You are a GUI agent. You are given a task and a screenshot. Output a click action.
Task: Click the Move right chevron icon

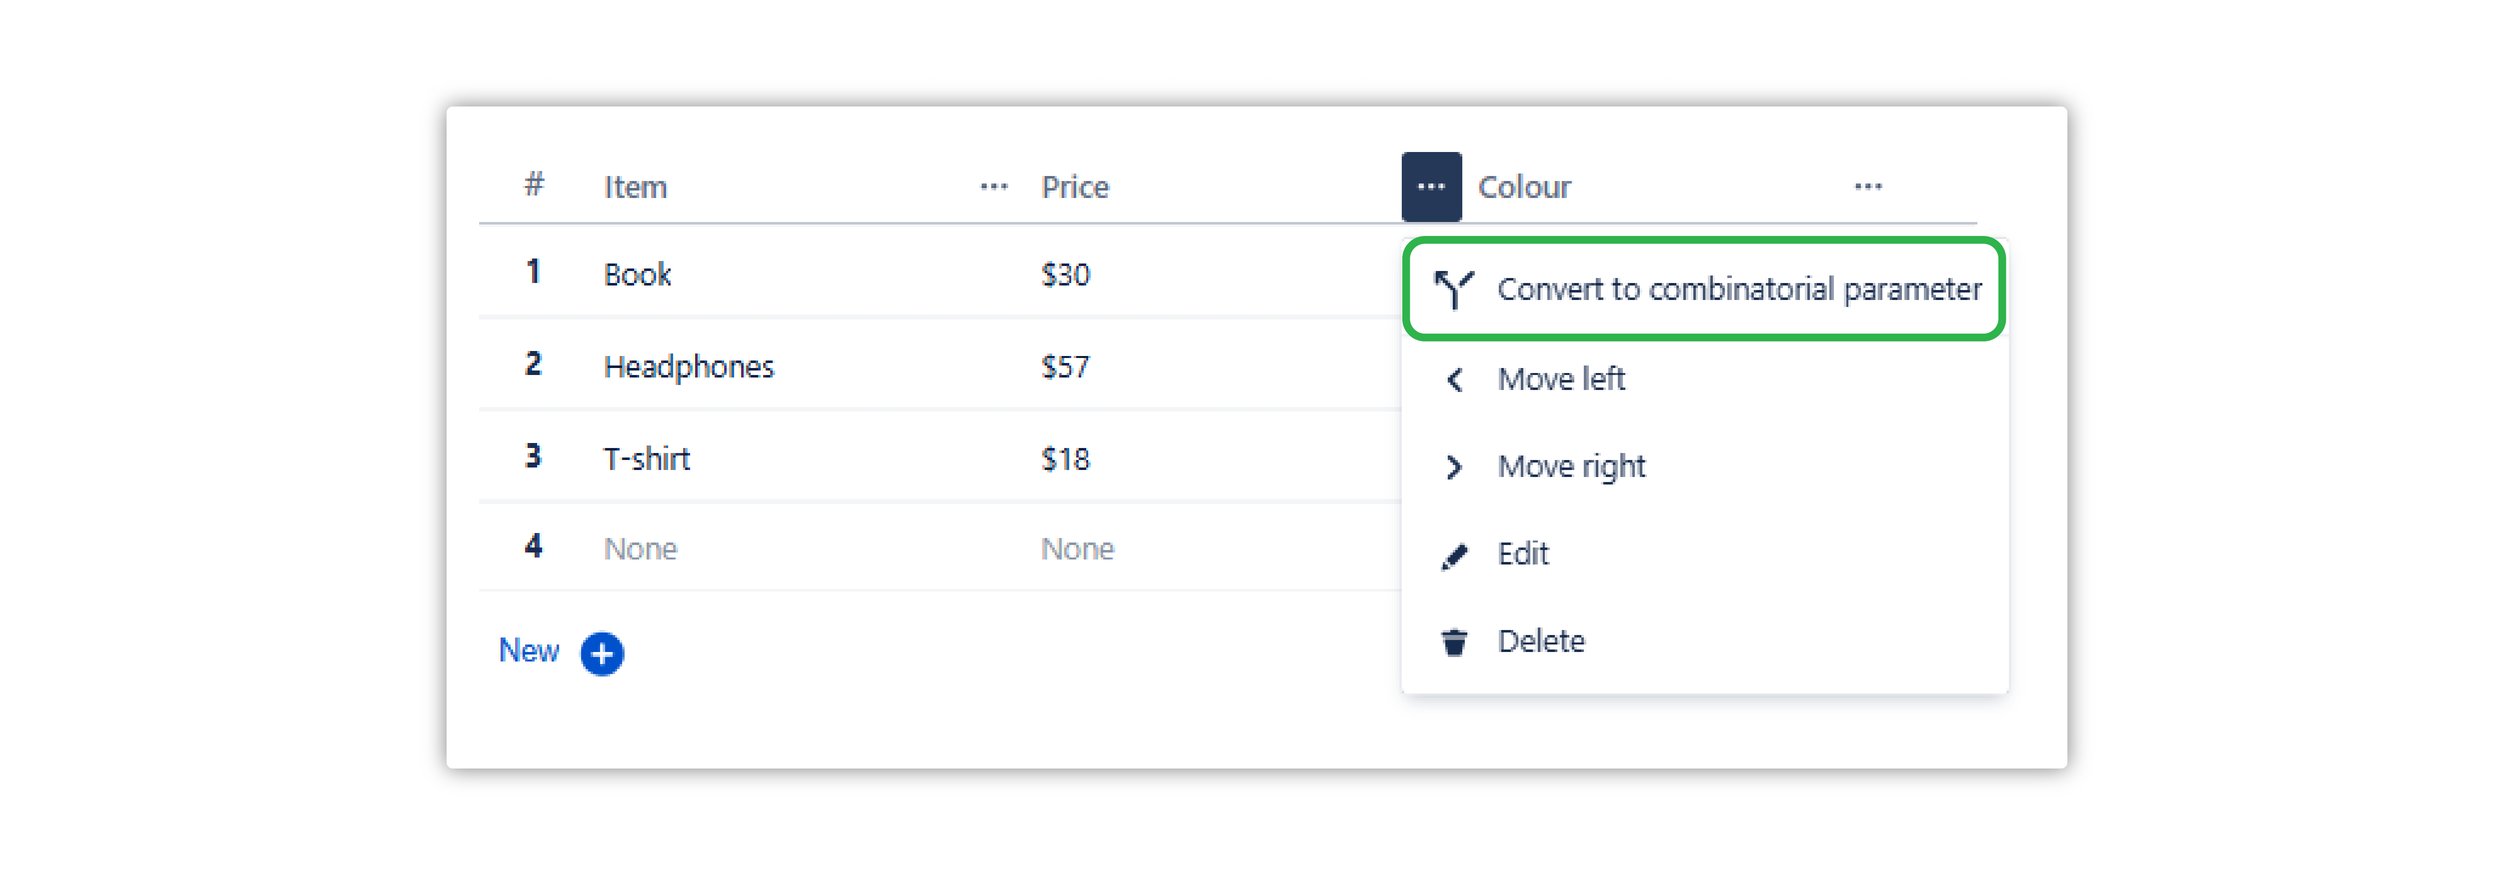(1455, 467)
